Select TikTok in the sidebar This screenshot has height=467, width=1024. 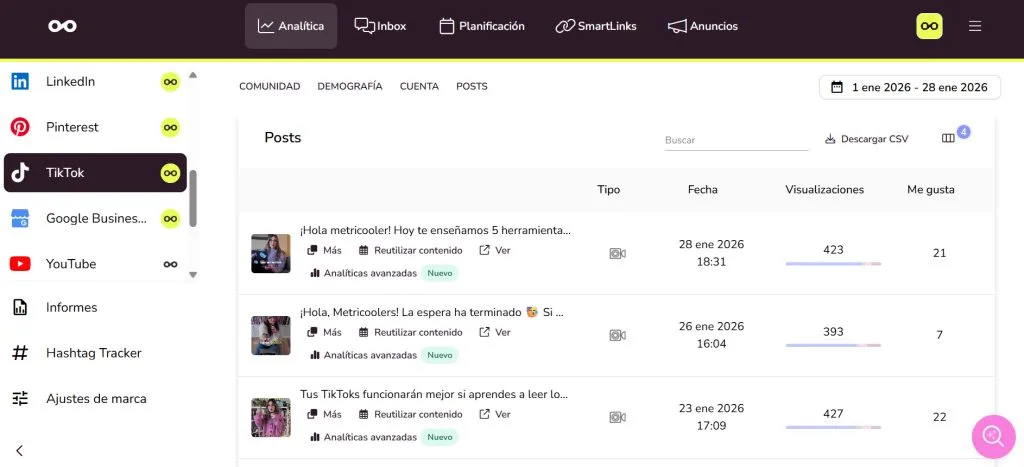click(95, 172)
